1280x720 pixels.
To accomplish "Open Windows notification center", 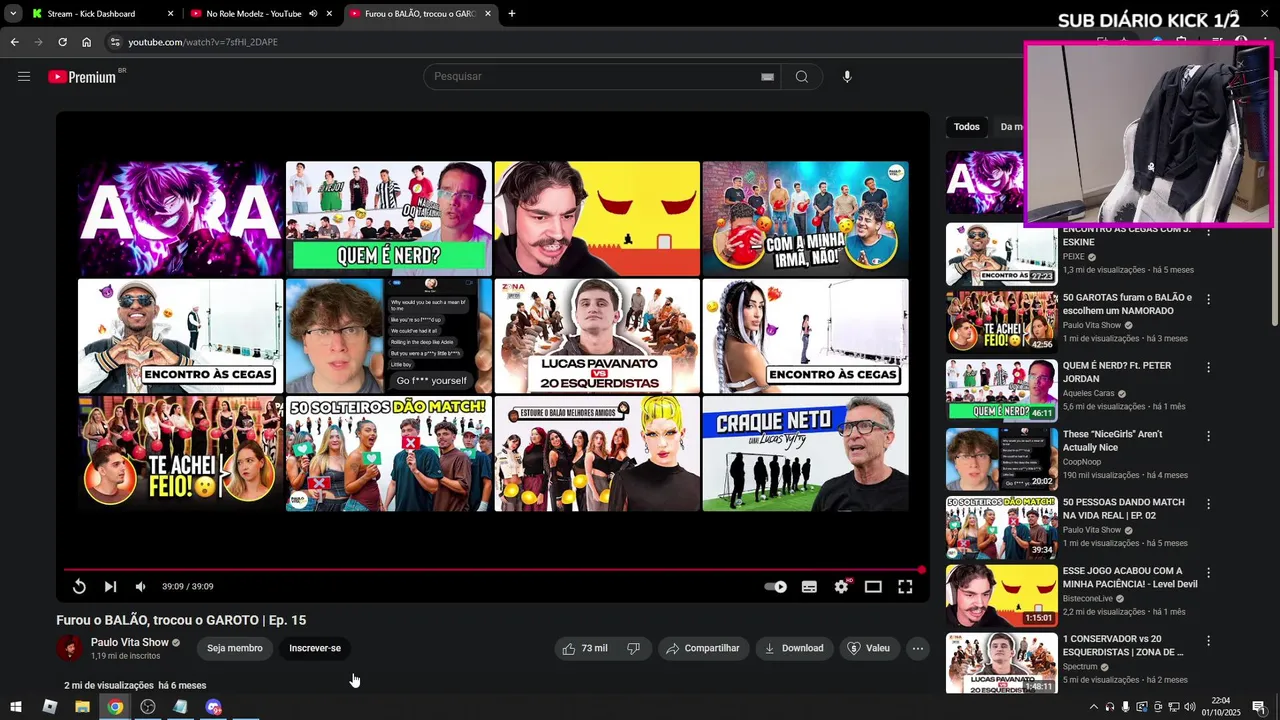I will coord(1259,707).
